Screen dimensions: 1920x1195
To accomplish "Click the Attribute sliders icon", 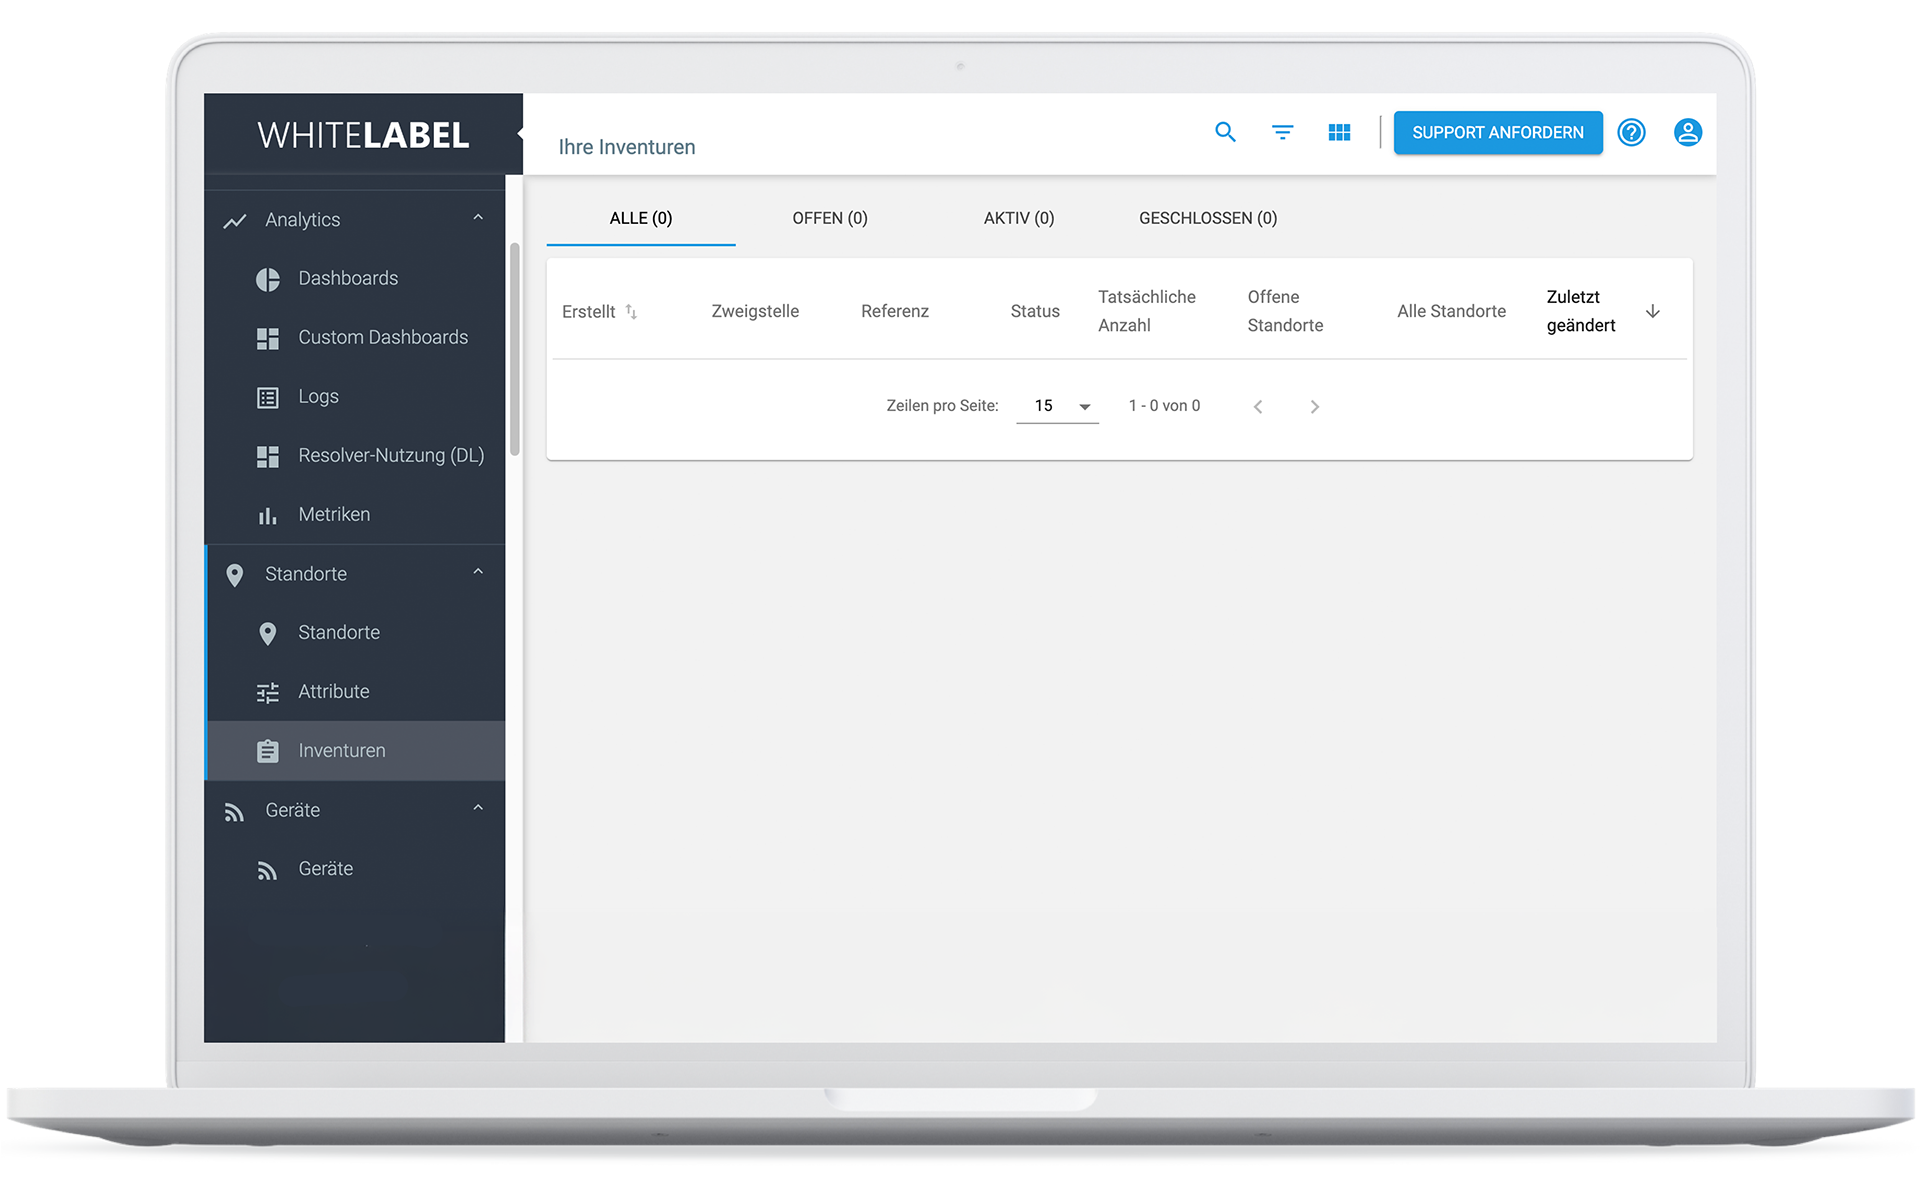I will point(267,692).
